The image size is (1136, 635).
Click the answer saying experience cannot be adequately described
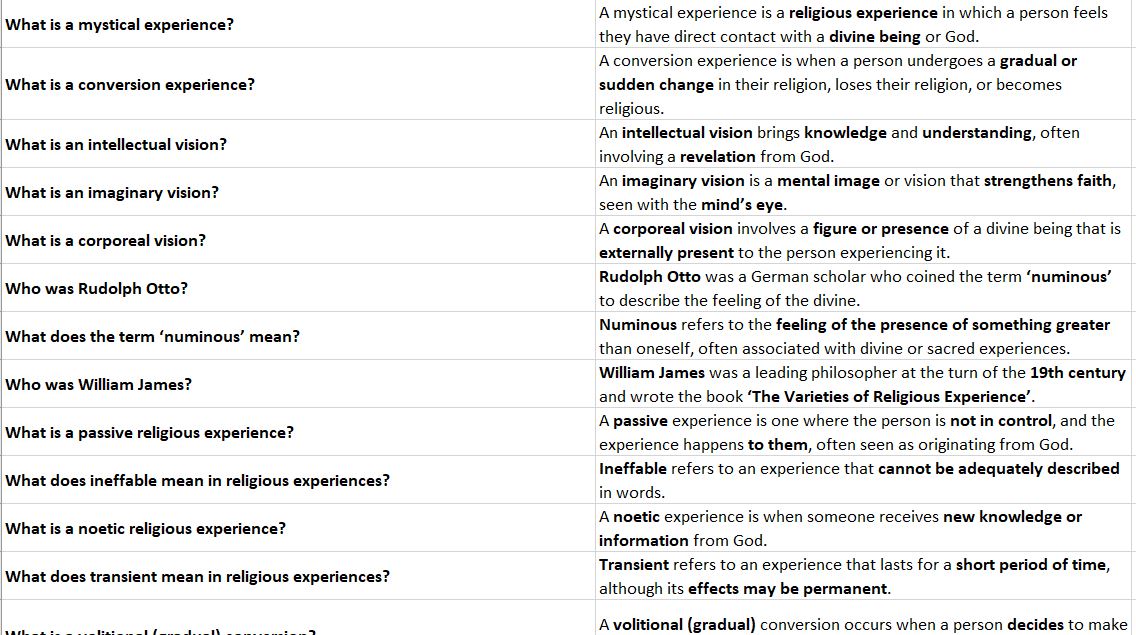tap(858, 480)
